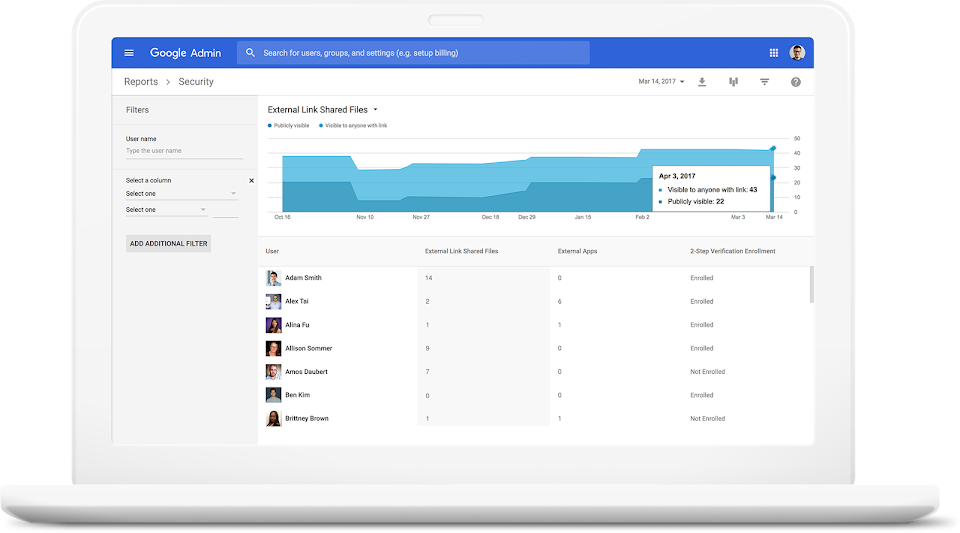
Task: Click ADD ADDITIONAL FILTER button
Action: tap(168, 244)
